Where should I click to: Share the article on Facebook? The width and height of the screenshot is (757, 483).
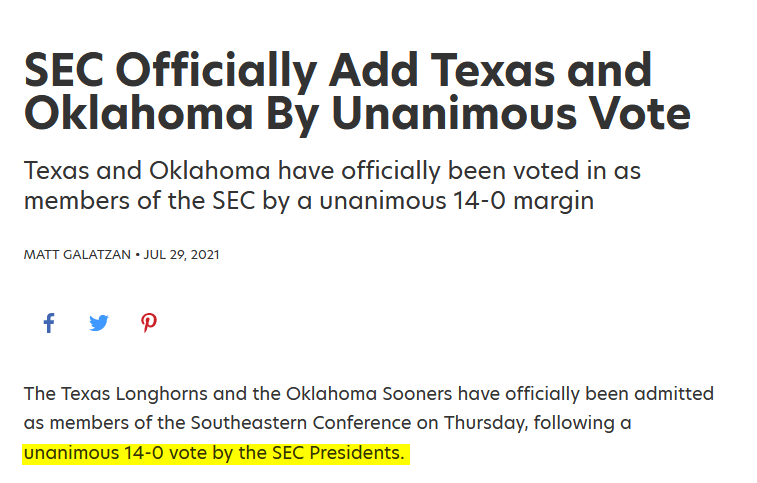(48, 323)
